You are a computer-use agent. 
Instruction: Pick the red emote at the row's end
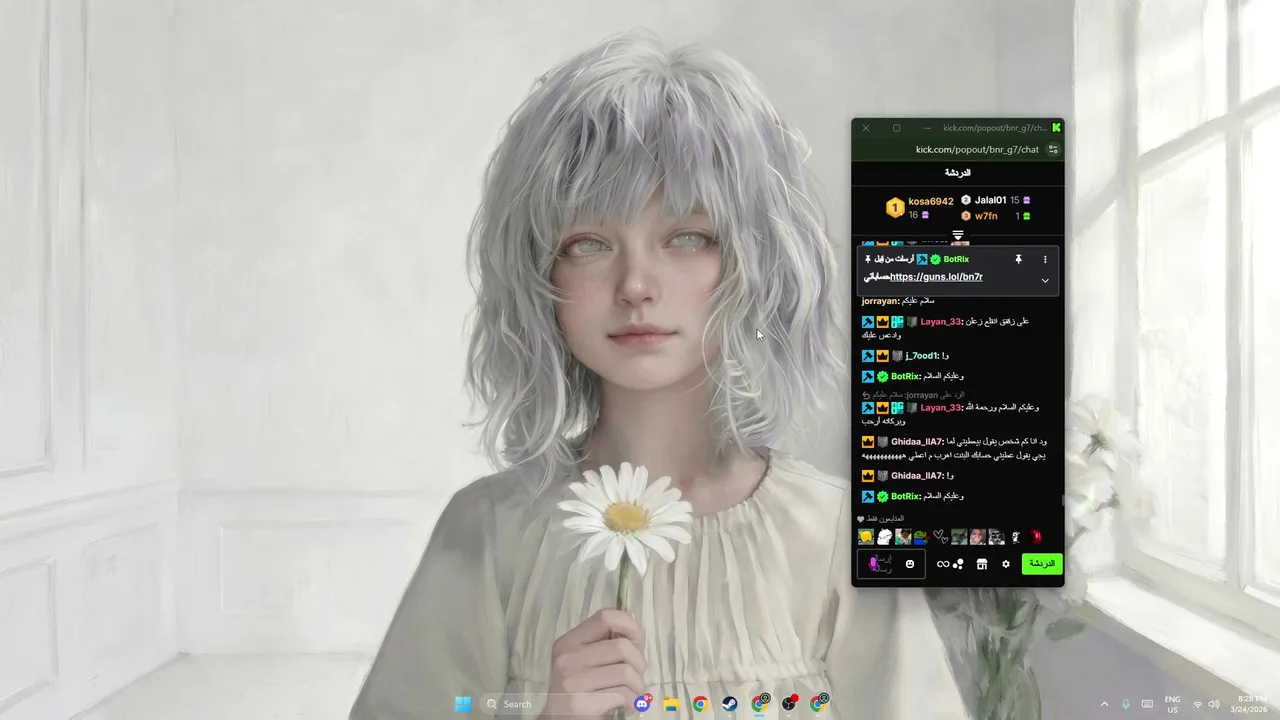pyautogui.click(x=1036, y=537)
